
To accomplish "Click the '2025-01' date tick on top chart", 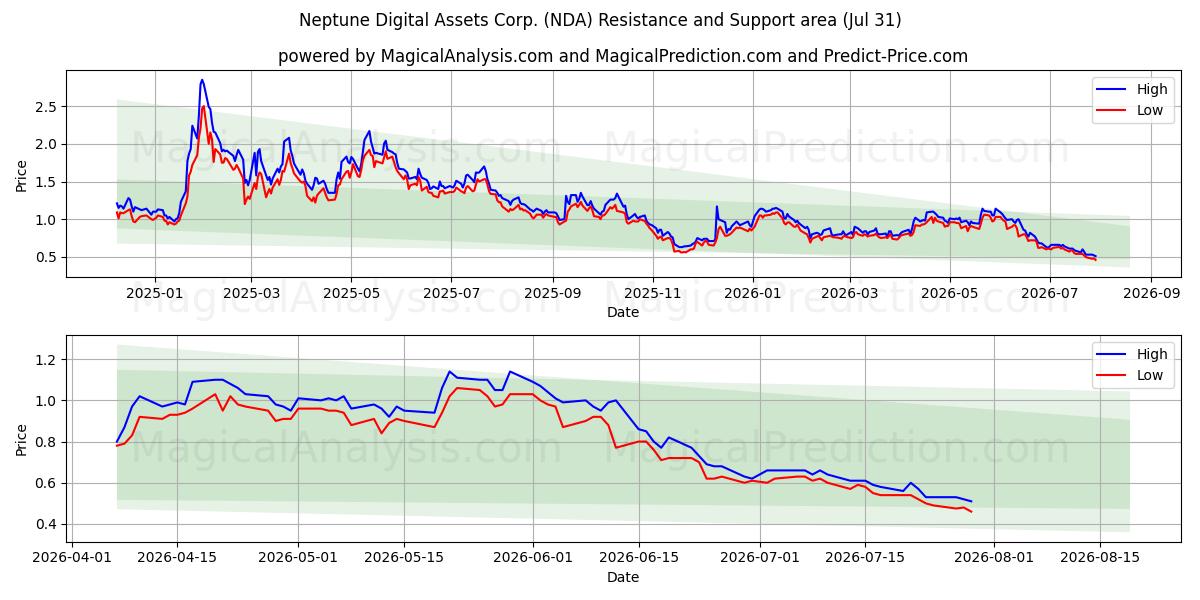I will 154,293.
